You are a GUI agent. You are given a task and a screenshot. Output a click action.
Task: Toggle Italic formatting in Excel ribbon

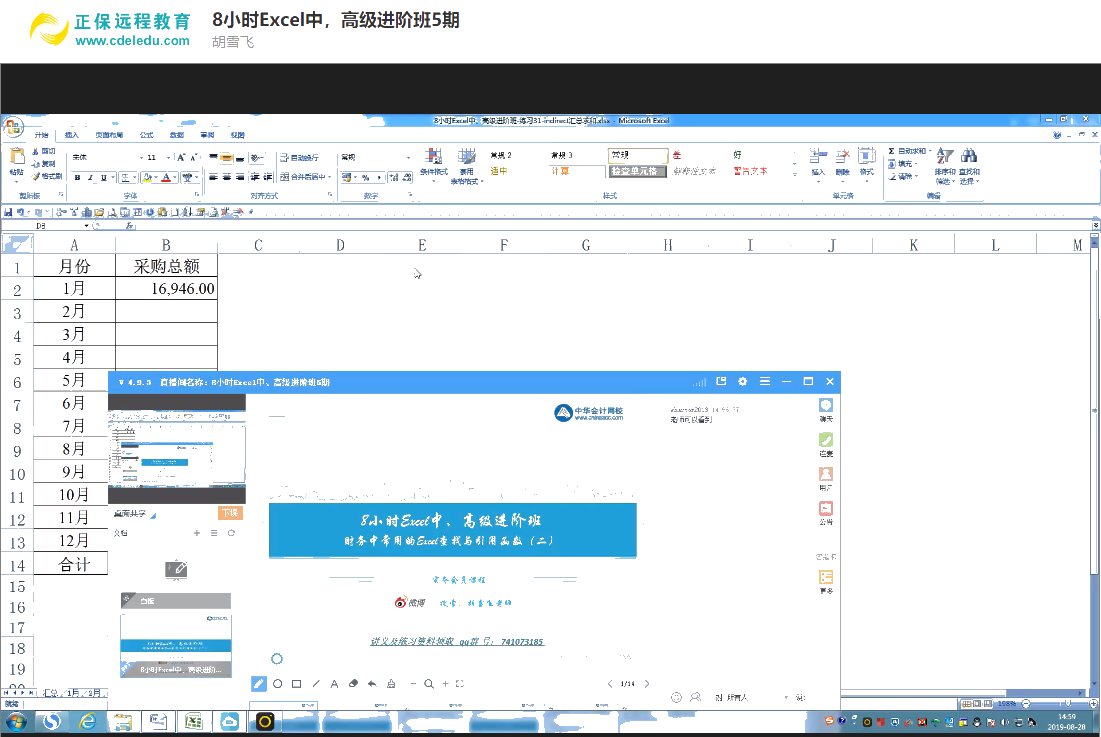(91, 178)
